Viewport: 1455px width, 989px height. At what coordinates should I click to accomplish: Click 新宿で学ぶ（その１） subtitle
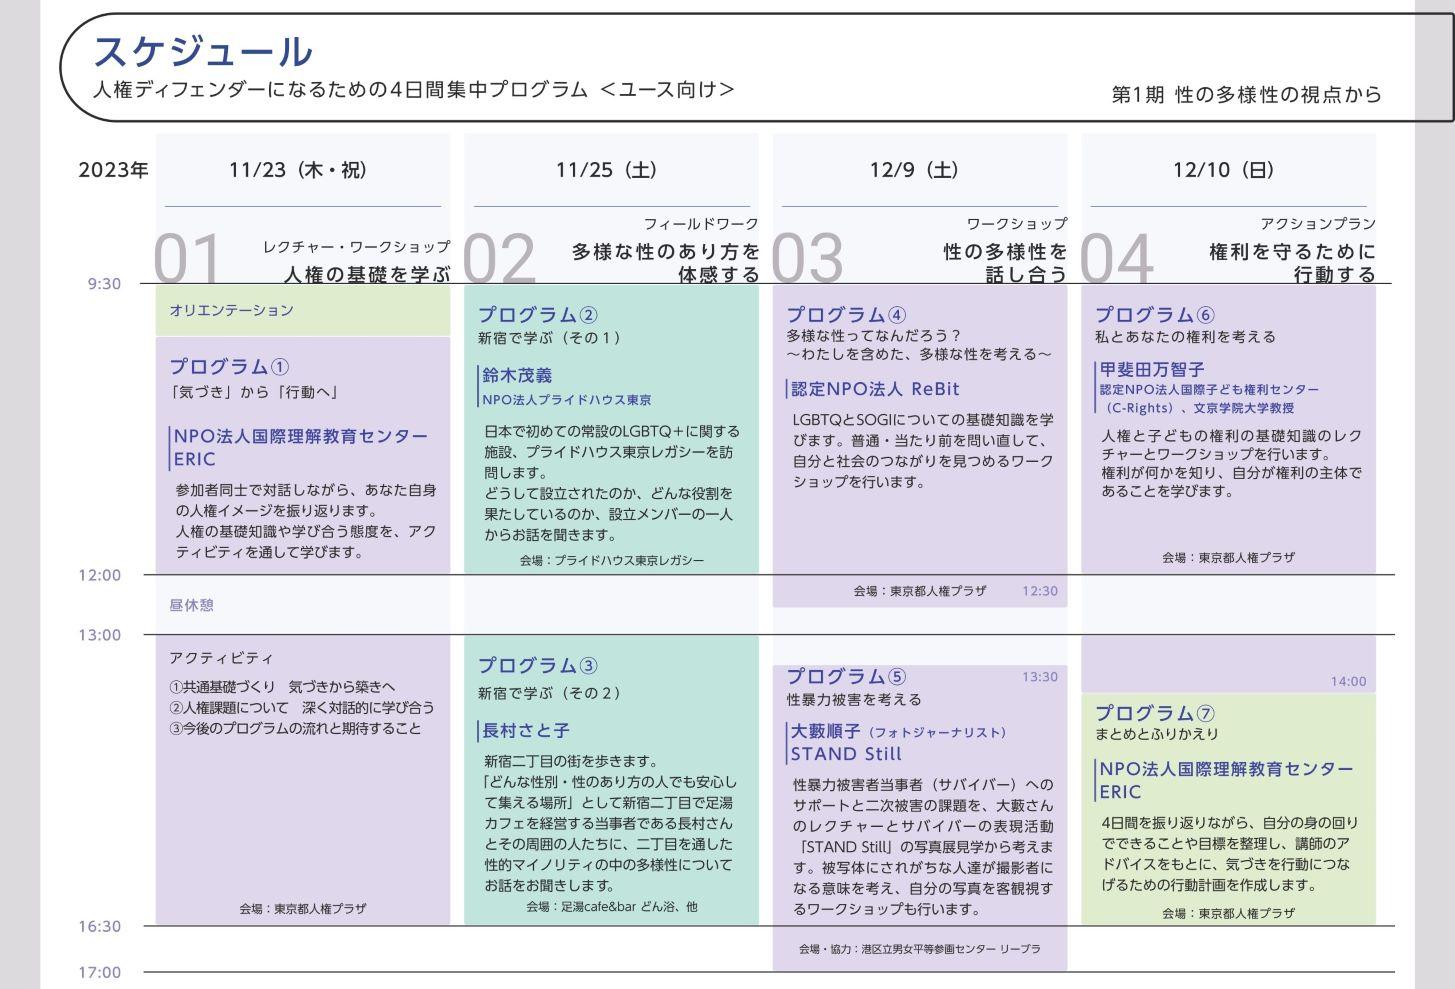pyautogui.click(x=549, y=338)
